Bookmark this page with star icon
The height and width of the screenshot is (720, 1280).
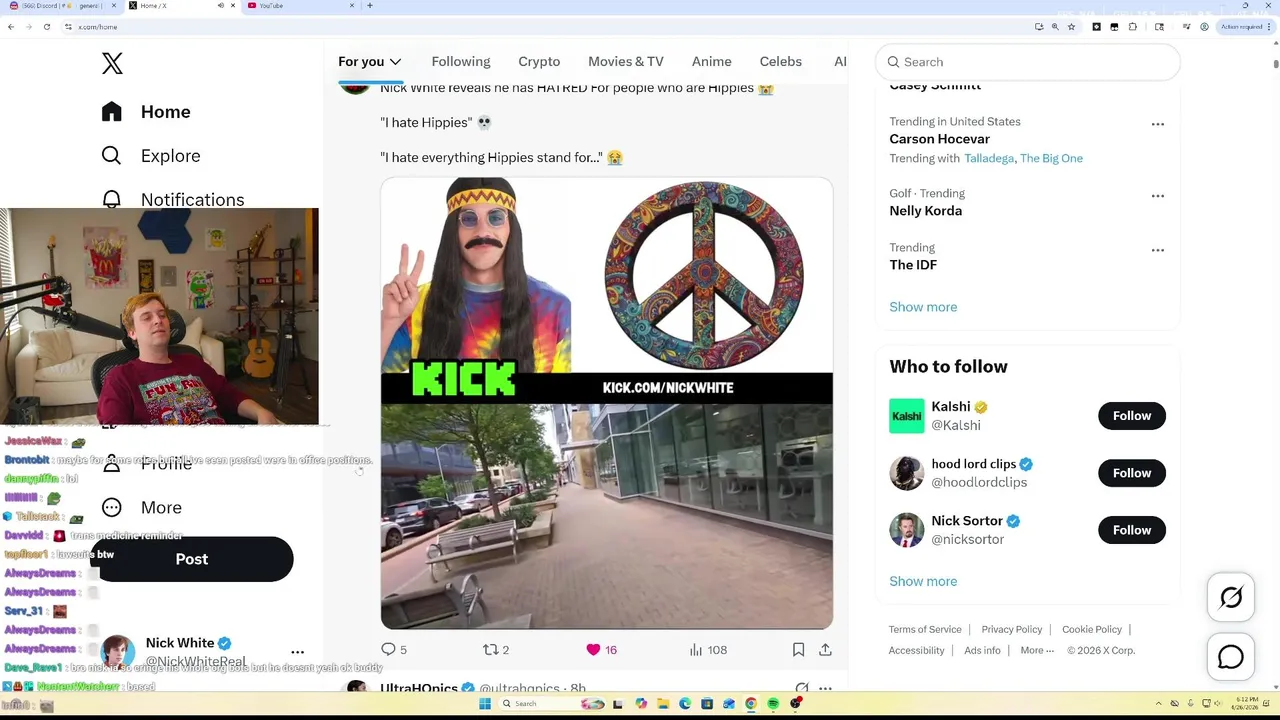click(1071, 27)
